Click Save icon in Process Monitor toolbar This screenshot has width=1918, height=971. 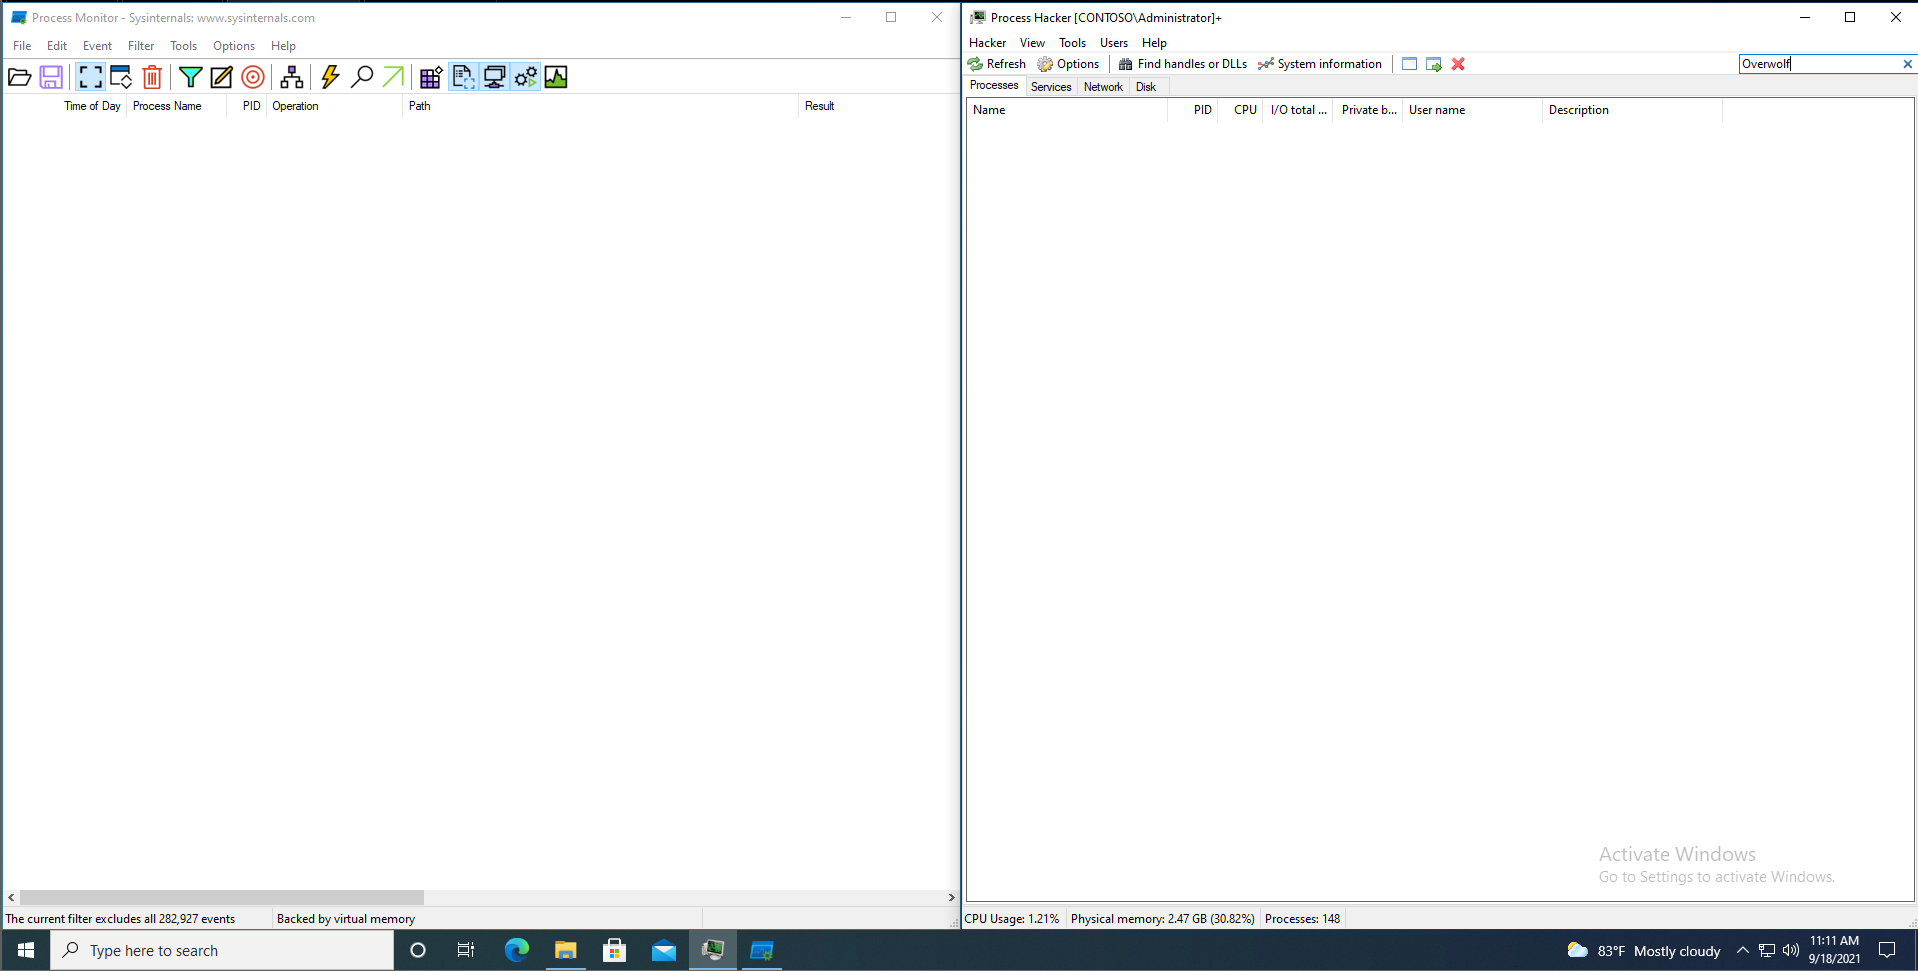click(x=51, y=77)
